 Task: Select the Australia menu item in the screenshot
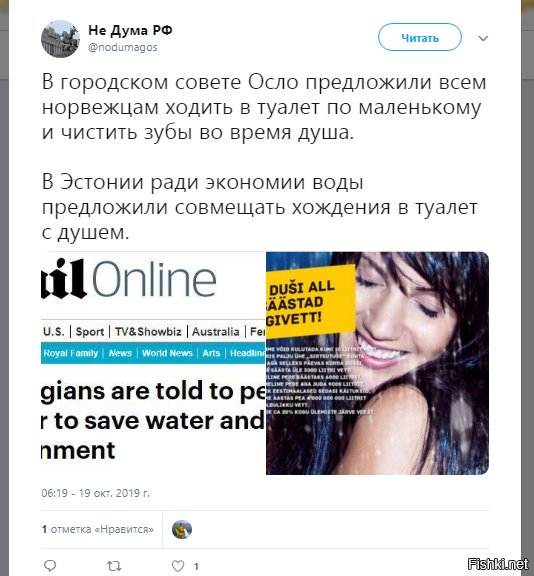(x=216, y=332)
